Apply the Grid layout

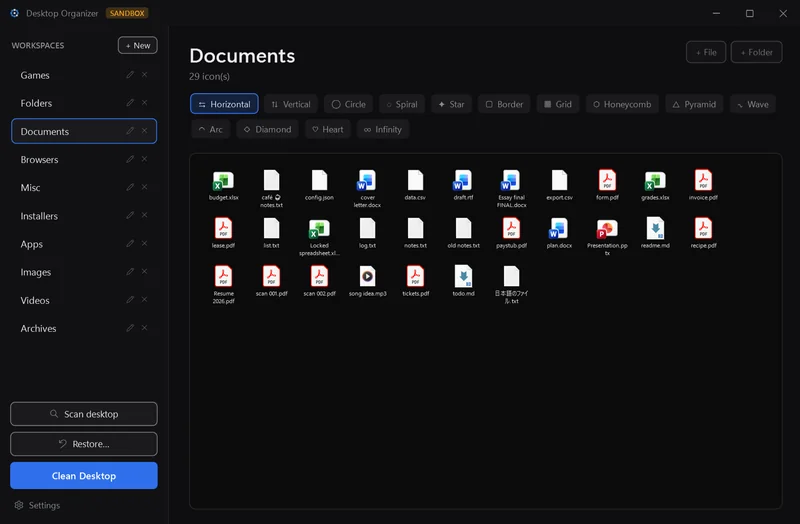pos(558,104)
